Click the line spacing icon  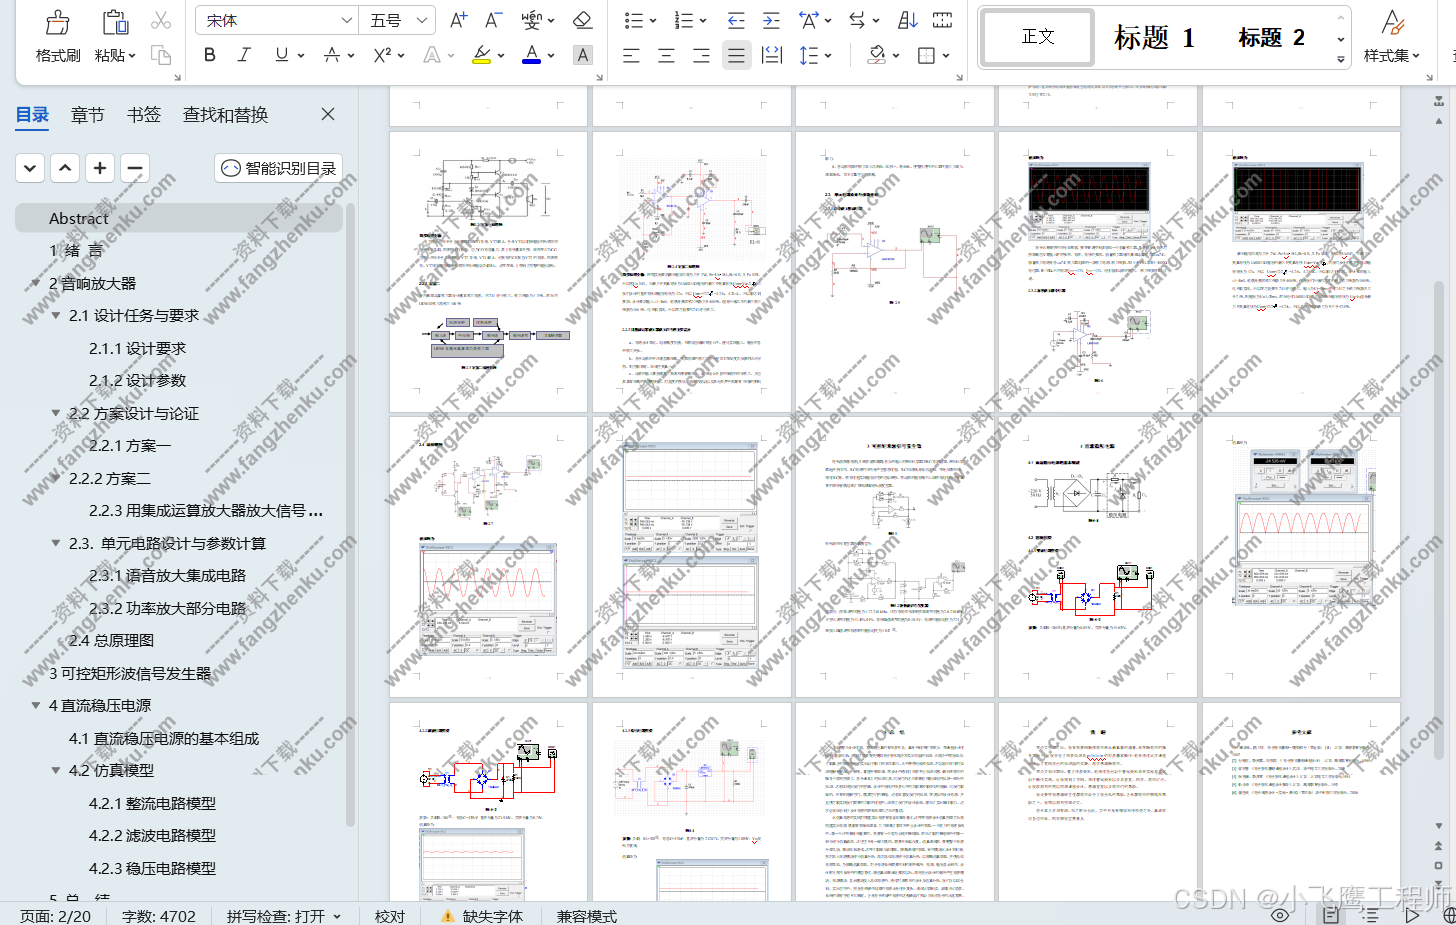tap(809, 55)
